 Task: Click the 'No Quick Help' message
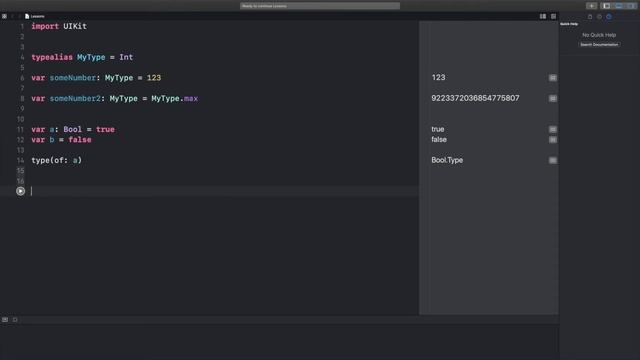(599, 35)
